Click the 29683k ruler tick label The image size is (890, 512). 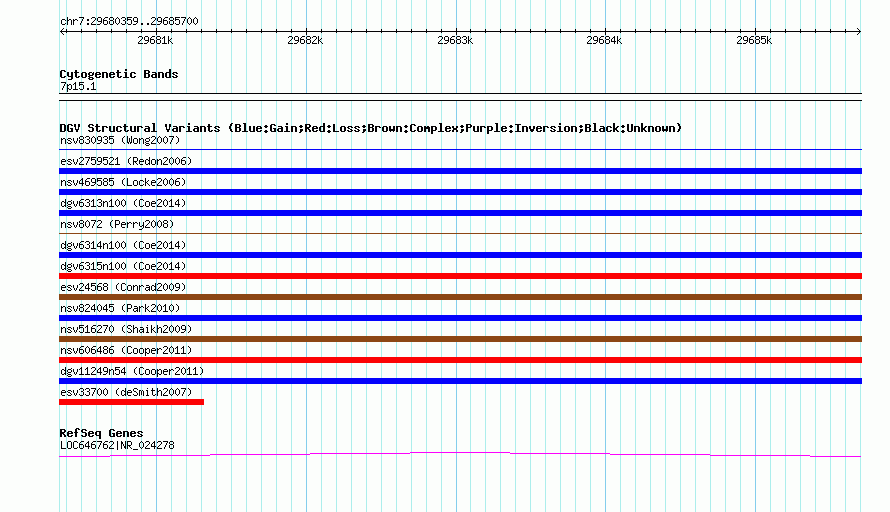click(455, 40)
